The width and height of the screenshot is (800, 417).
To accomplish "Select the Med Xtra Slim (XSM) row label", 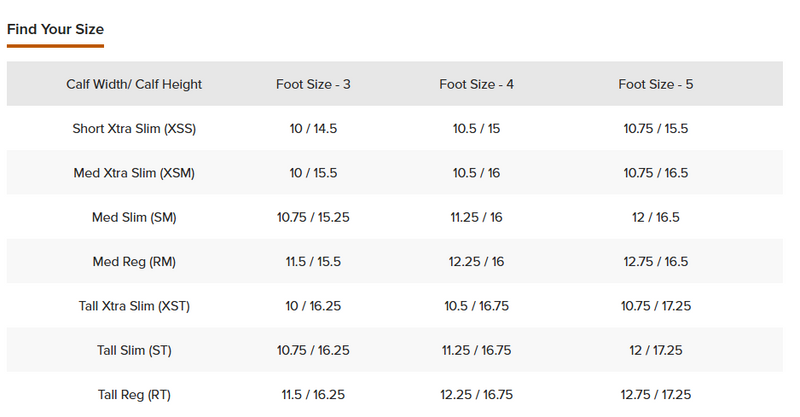I will (x=134, y=173).
